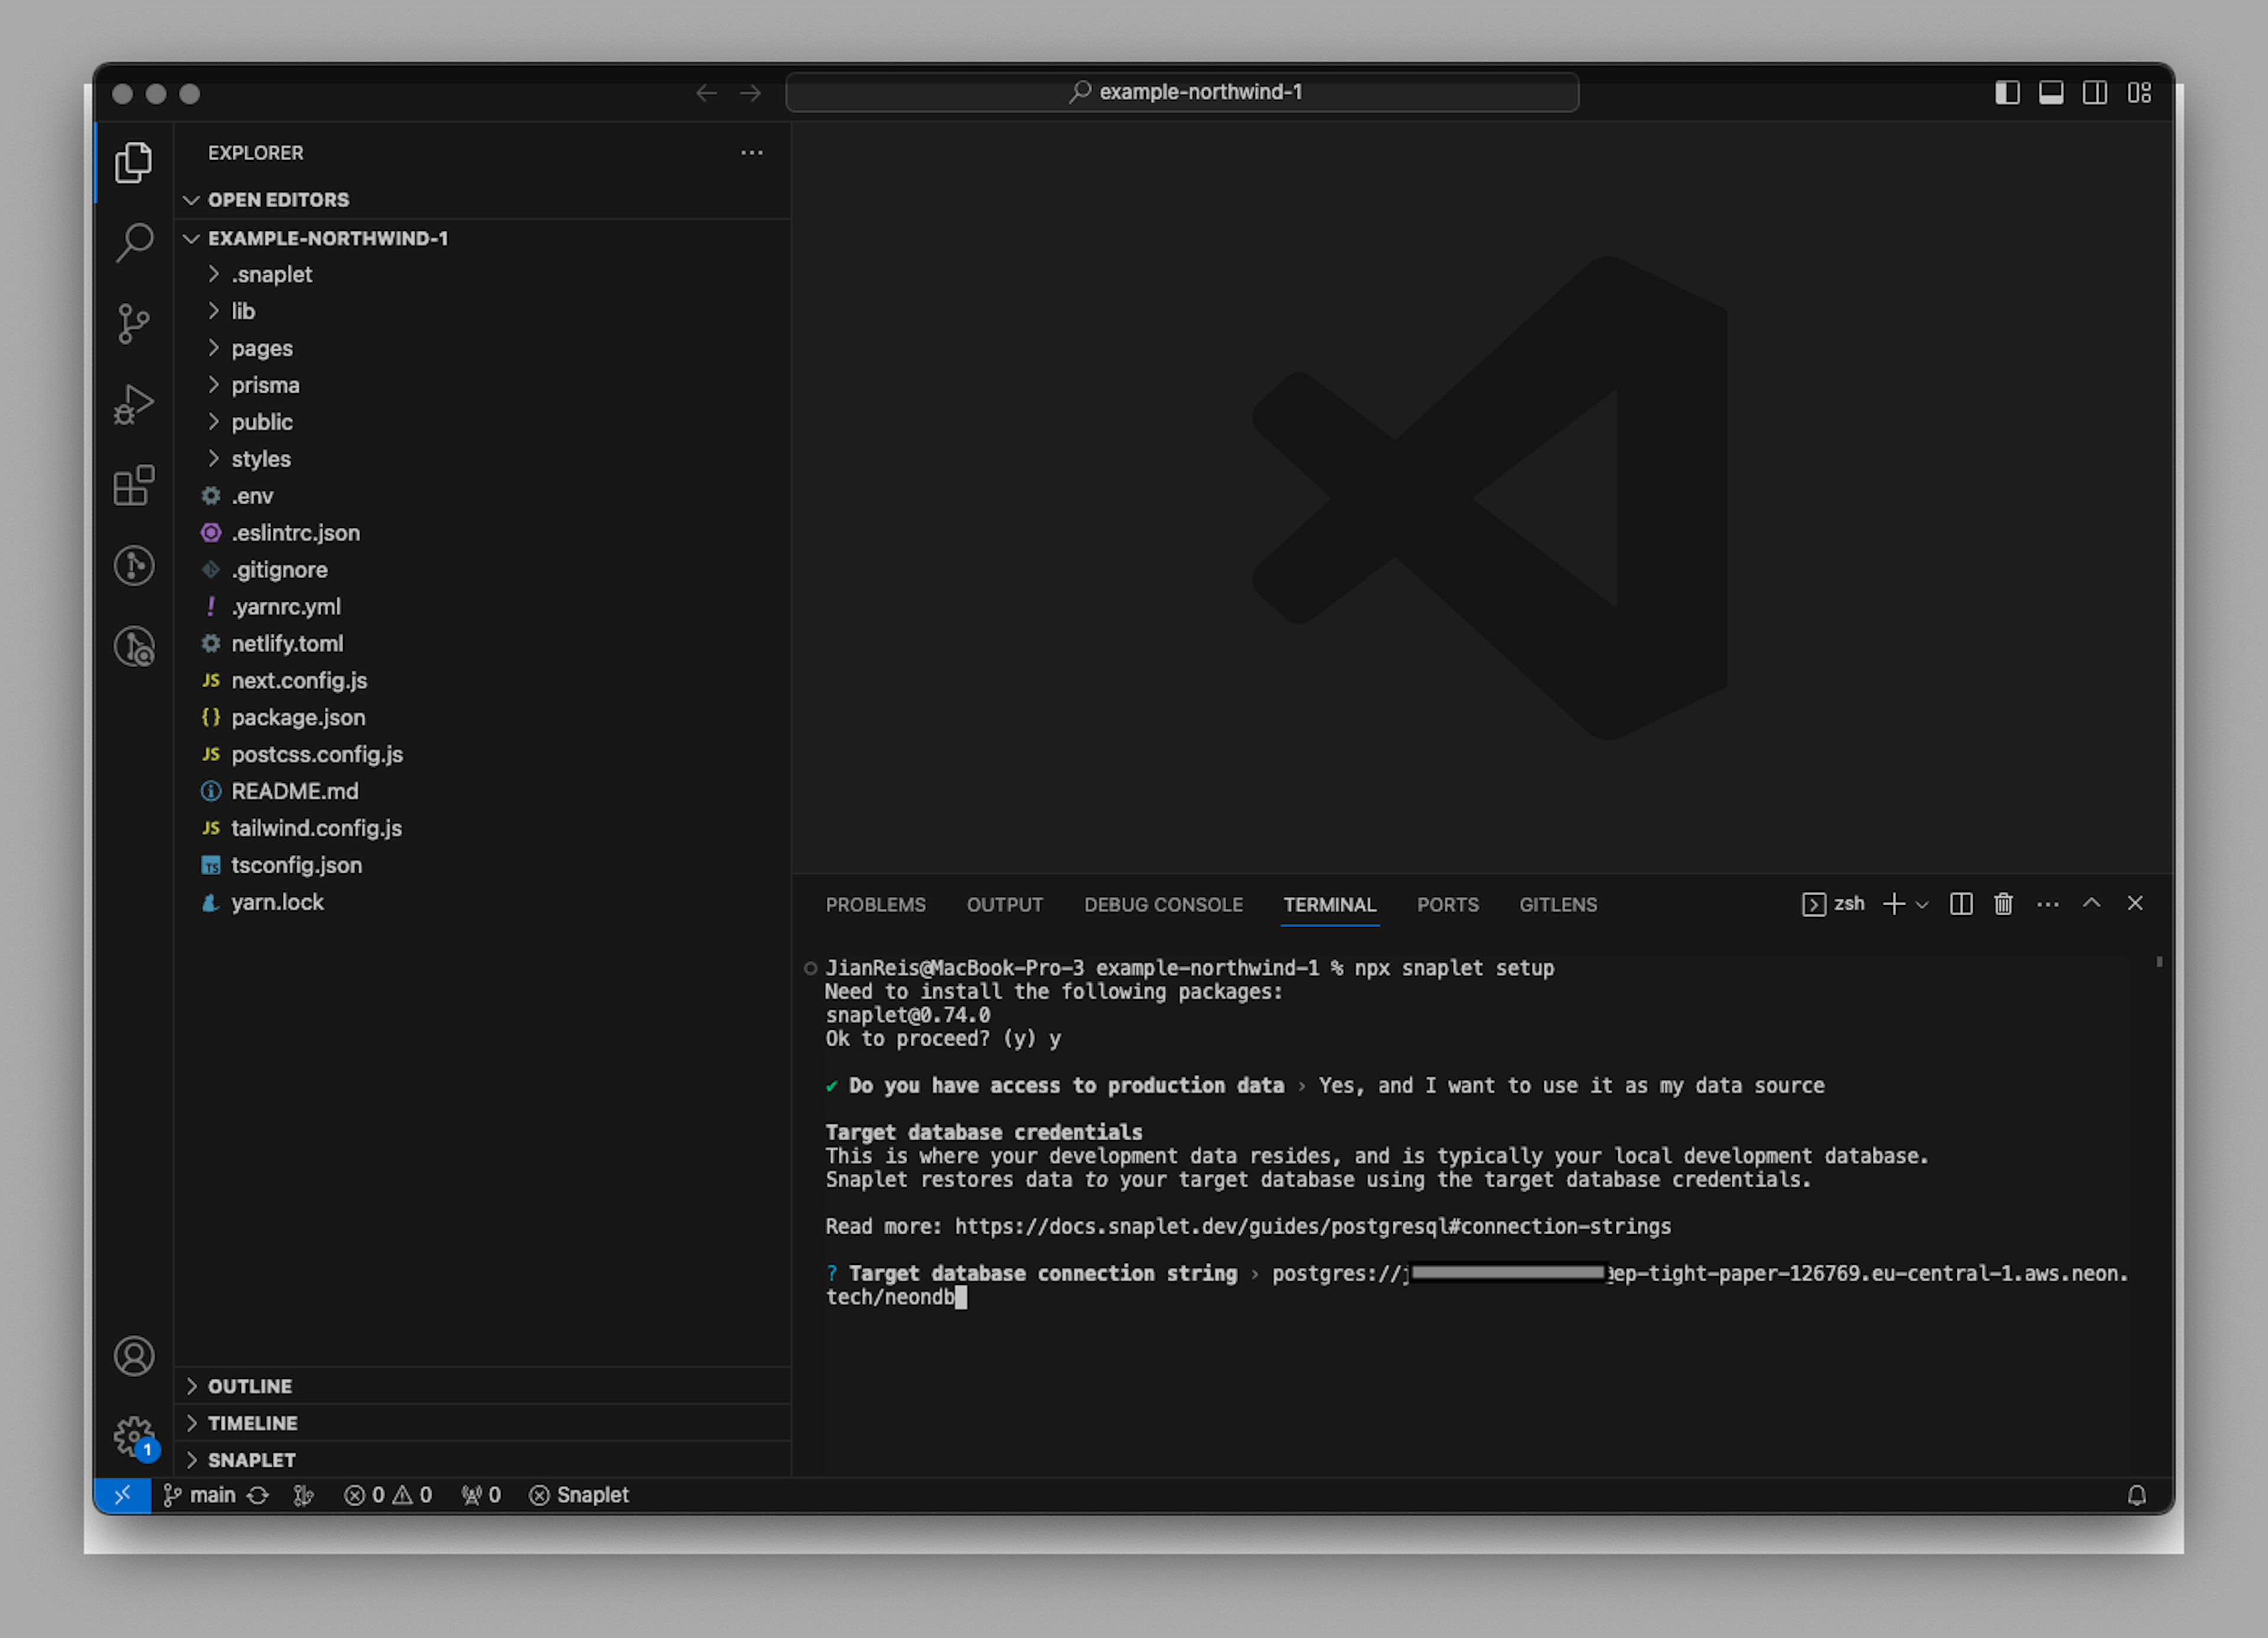Click the Snaplet status bar item
2268x1638 pixels.
pos(579,1495)
